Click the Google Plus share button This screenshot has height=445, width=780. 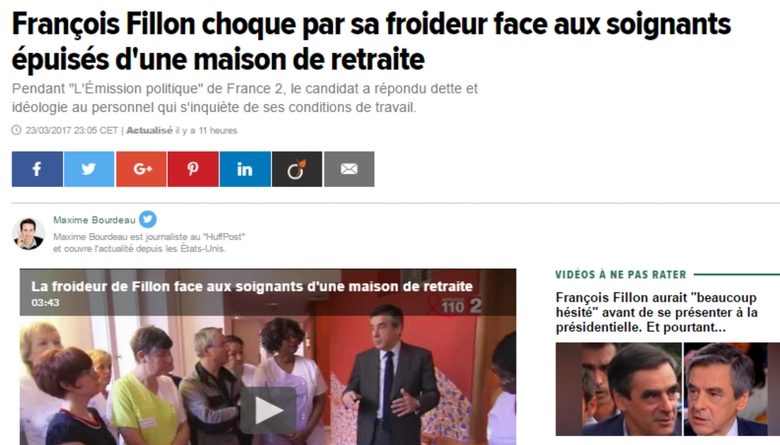(141, 169)
